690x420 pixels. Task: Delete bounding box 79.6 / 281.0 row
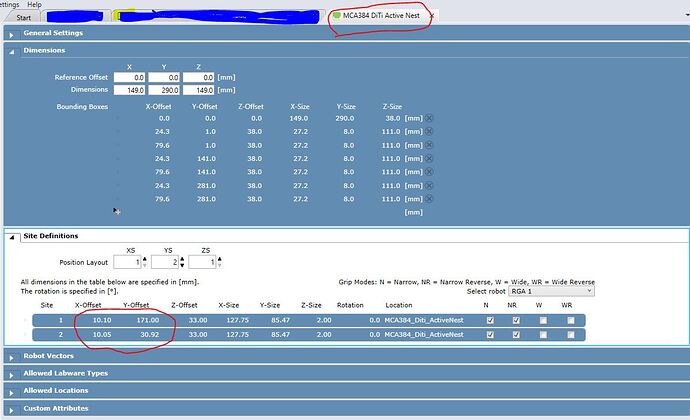[429, 199]
